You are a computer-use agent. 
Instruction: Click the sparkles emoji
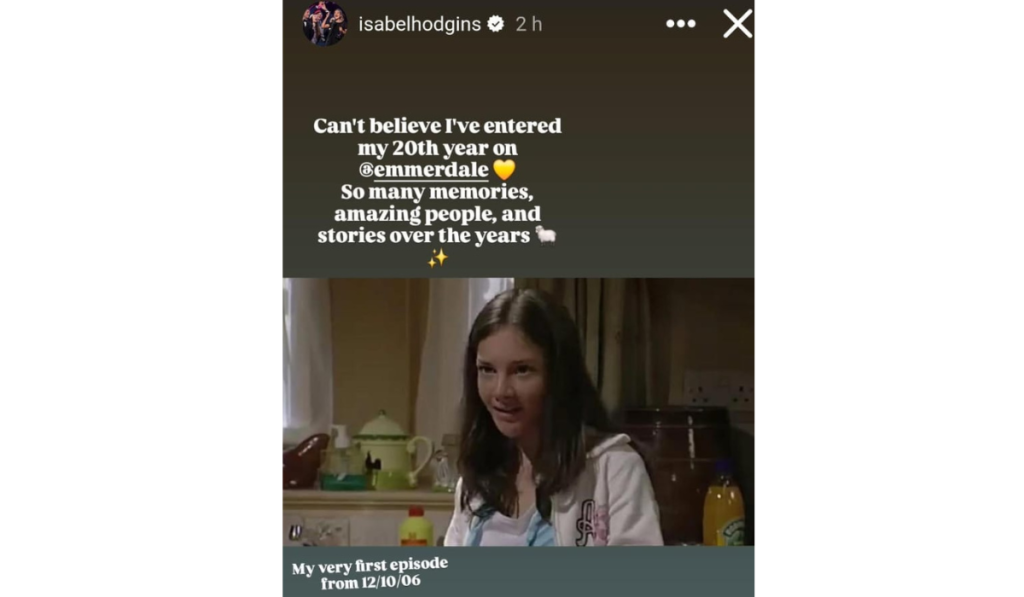tap(438, 258)
